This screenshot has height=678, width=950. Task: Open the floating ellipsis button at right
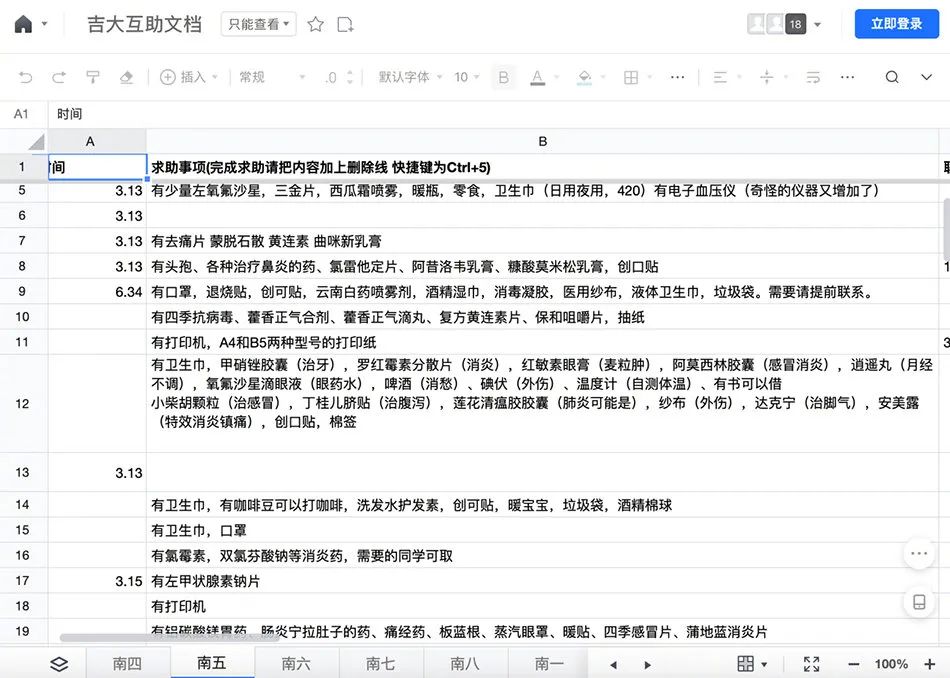tap(919, 553)
